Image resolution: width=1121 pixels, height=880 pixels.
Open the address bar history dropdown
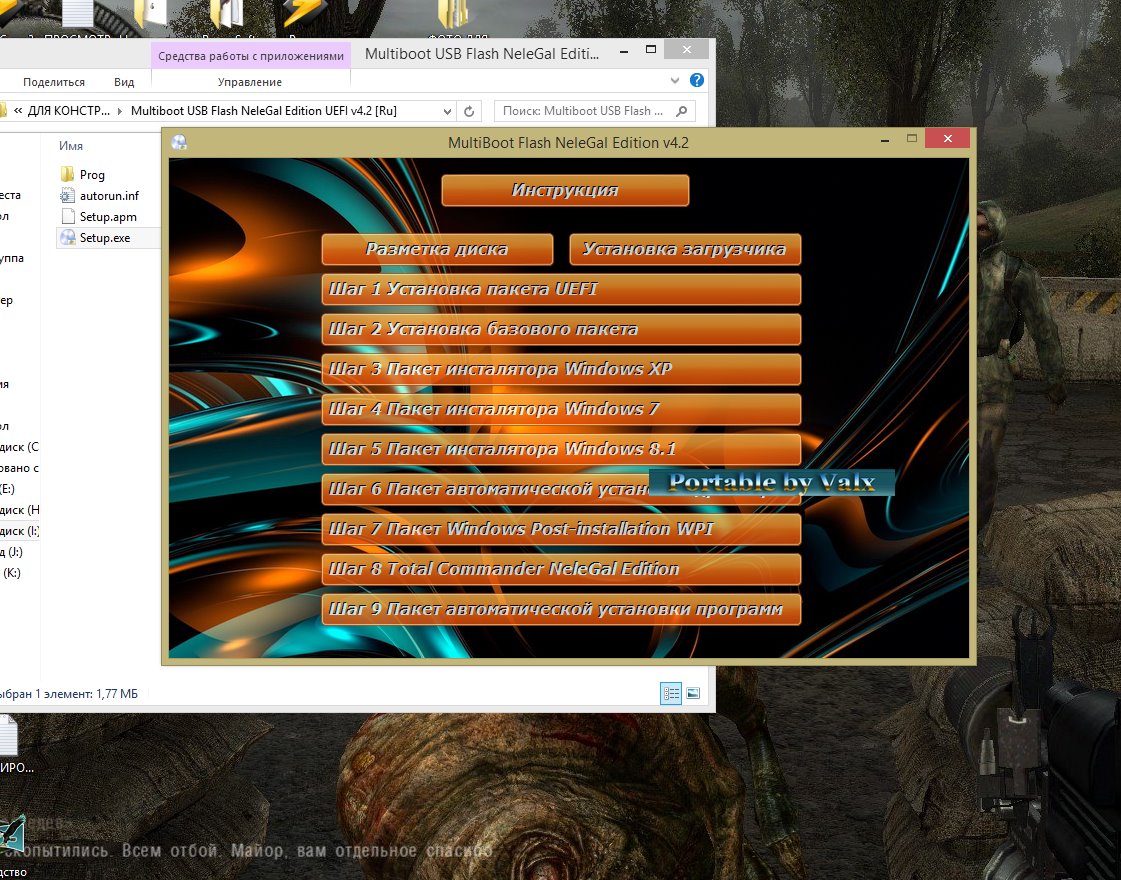[446, 111]
